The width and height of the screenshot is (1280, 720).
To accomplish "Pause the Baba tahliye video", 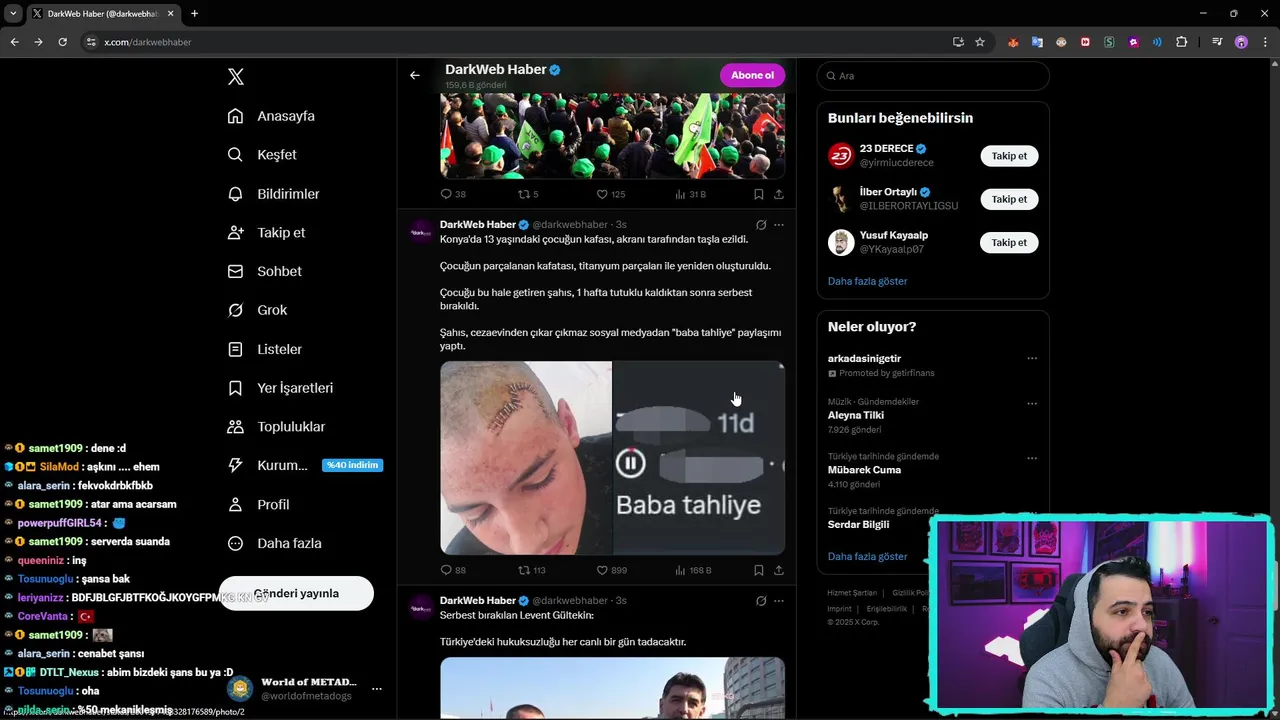I will [630, 463].
